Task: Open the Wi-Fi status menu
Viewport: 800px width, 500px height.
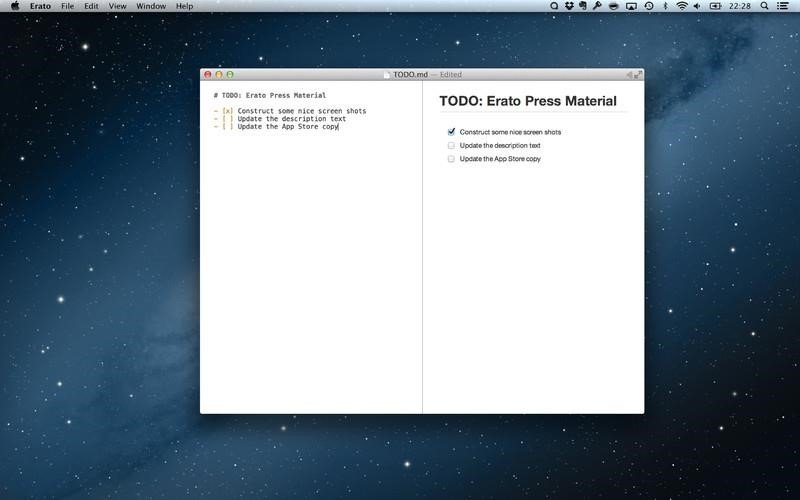Action: [x=682, y=6]
